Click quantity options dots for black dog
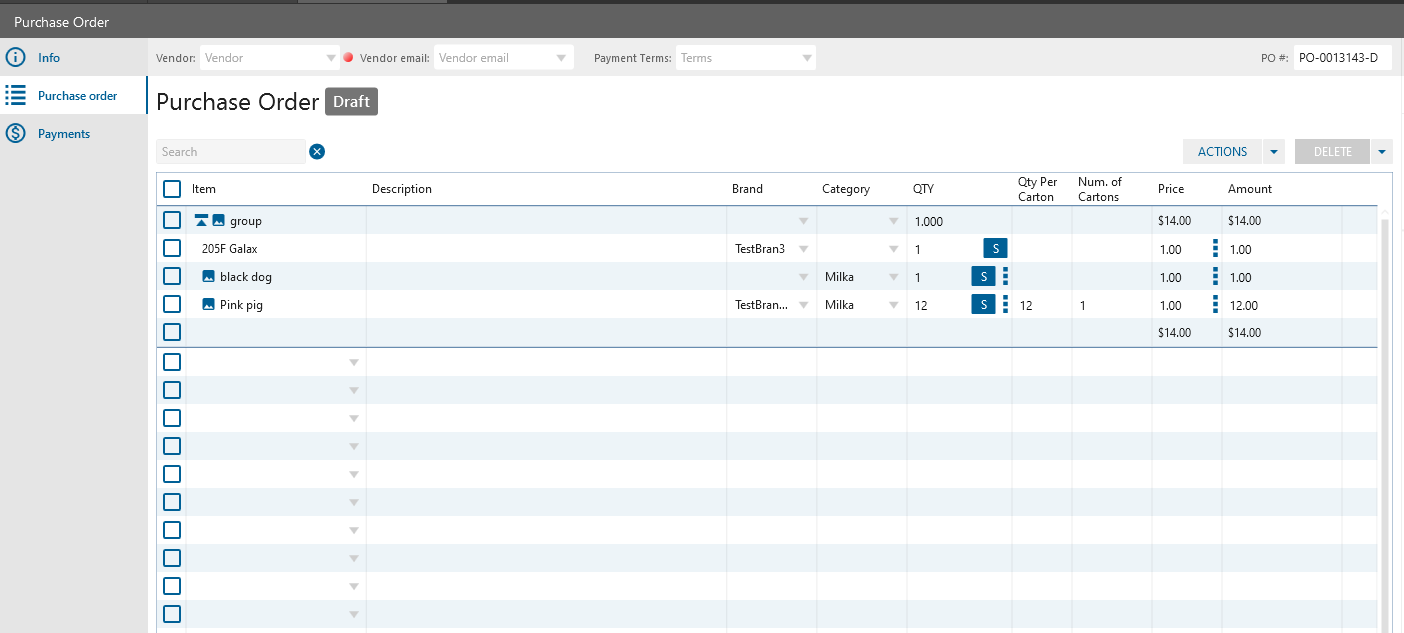 pos(1005,277)
